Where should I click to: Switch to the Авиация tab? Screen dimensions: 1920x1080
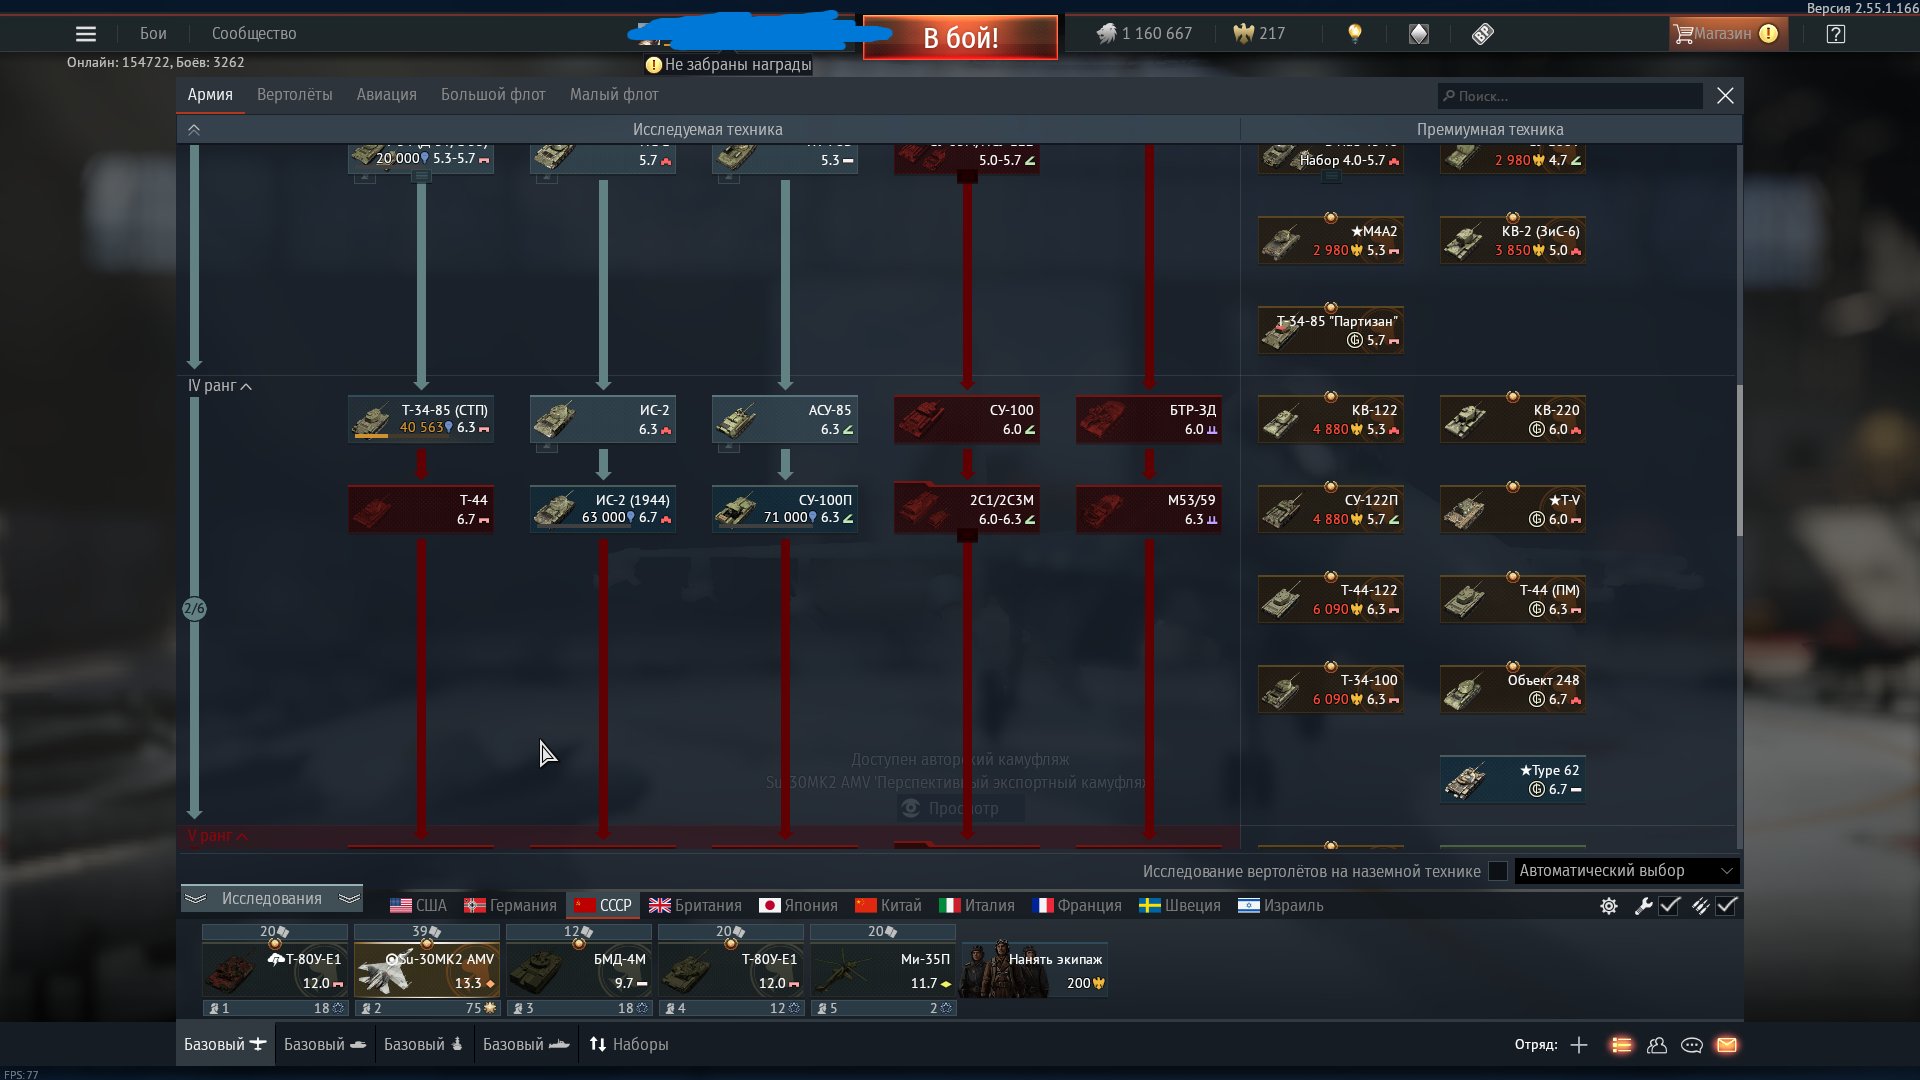pos(387,95)
